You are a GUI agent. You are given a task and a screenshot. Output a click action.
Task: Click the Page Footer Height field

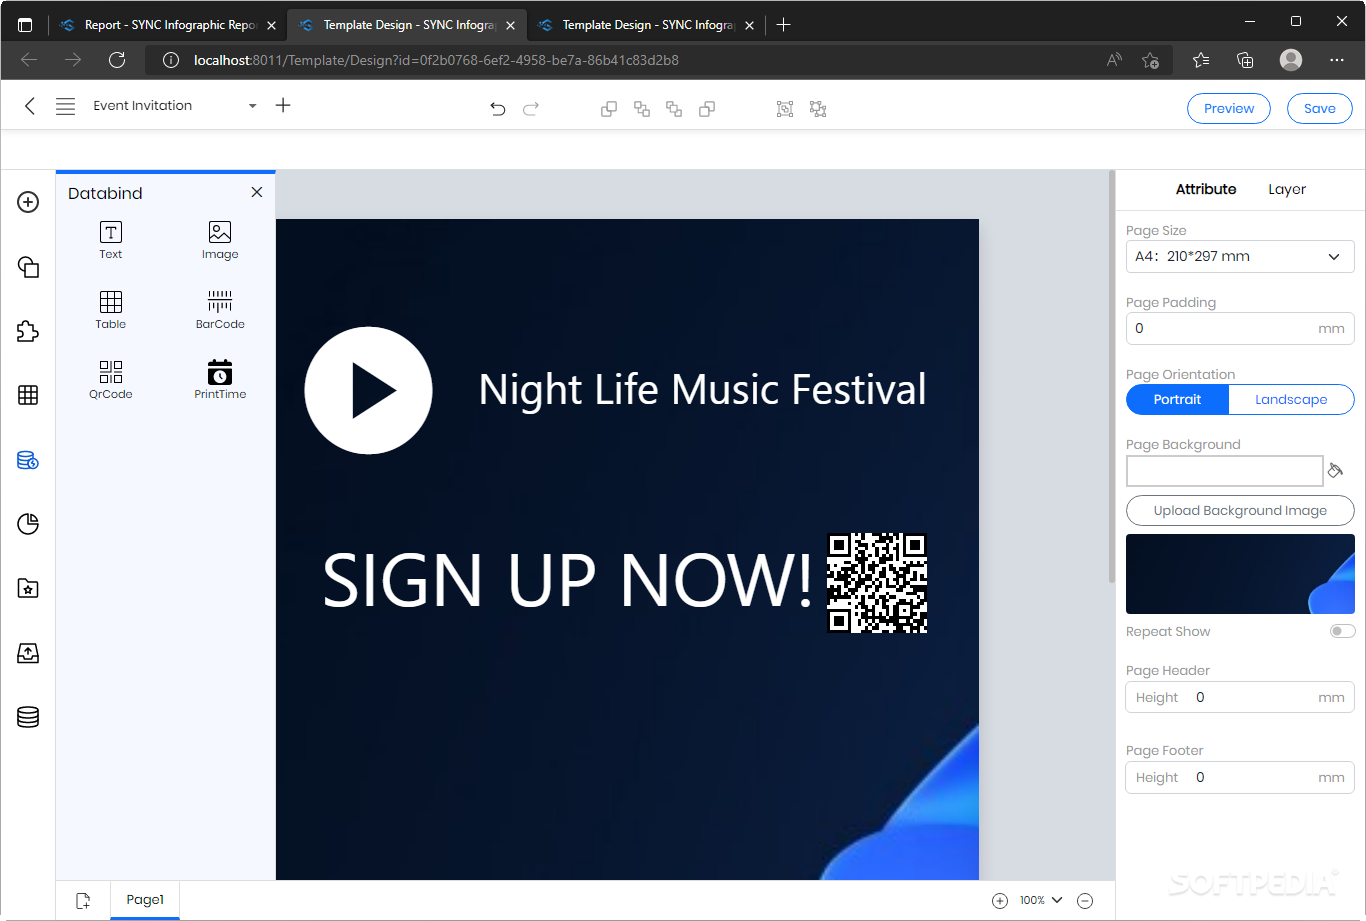(x=1240, y=777)
